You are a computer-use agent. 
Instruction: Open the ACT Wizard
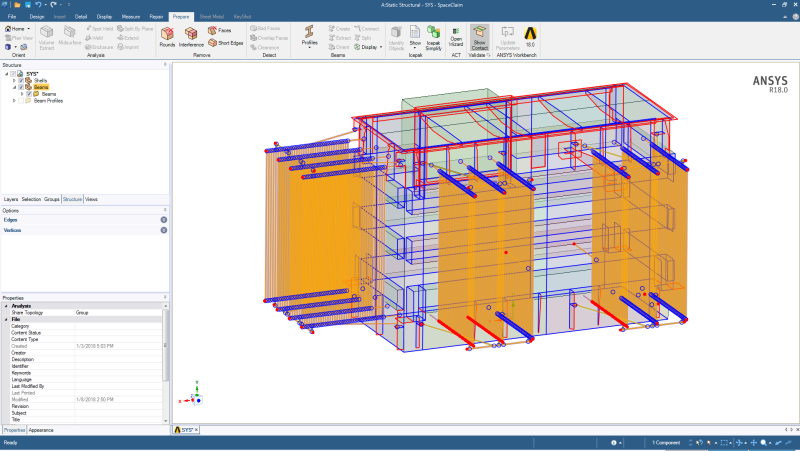point(456,37)
